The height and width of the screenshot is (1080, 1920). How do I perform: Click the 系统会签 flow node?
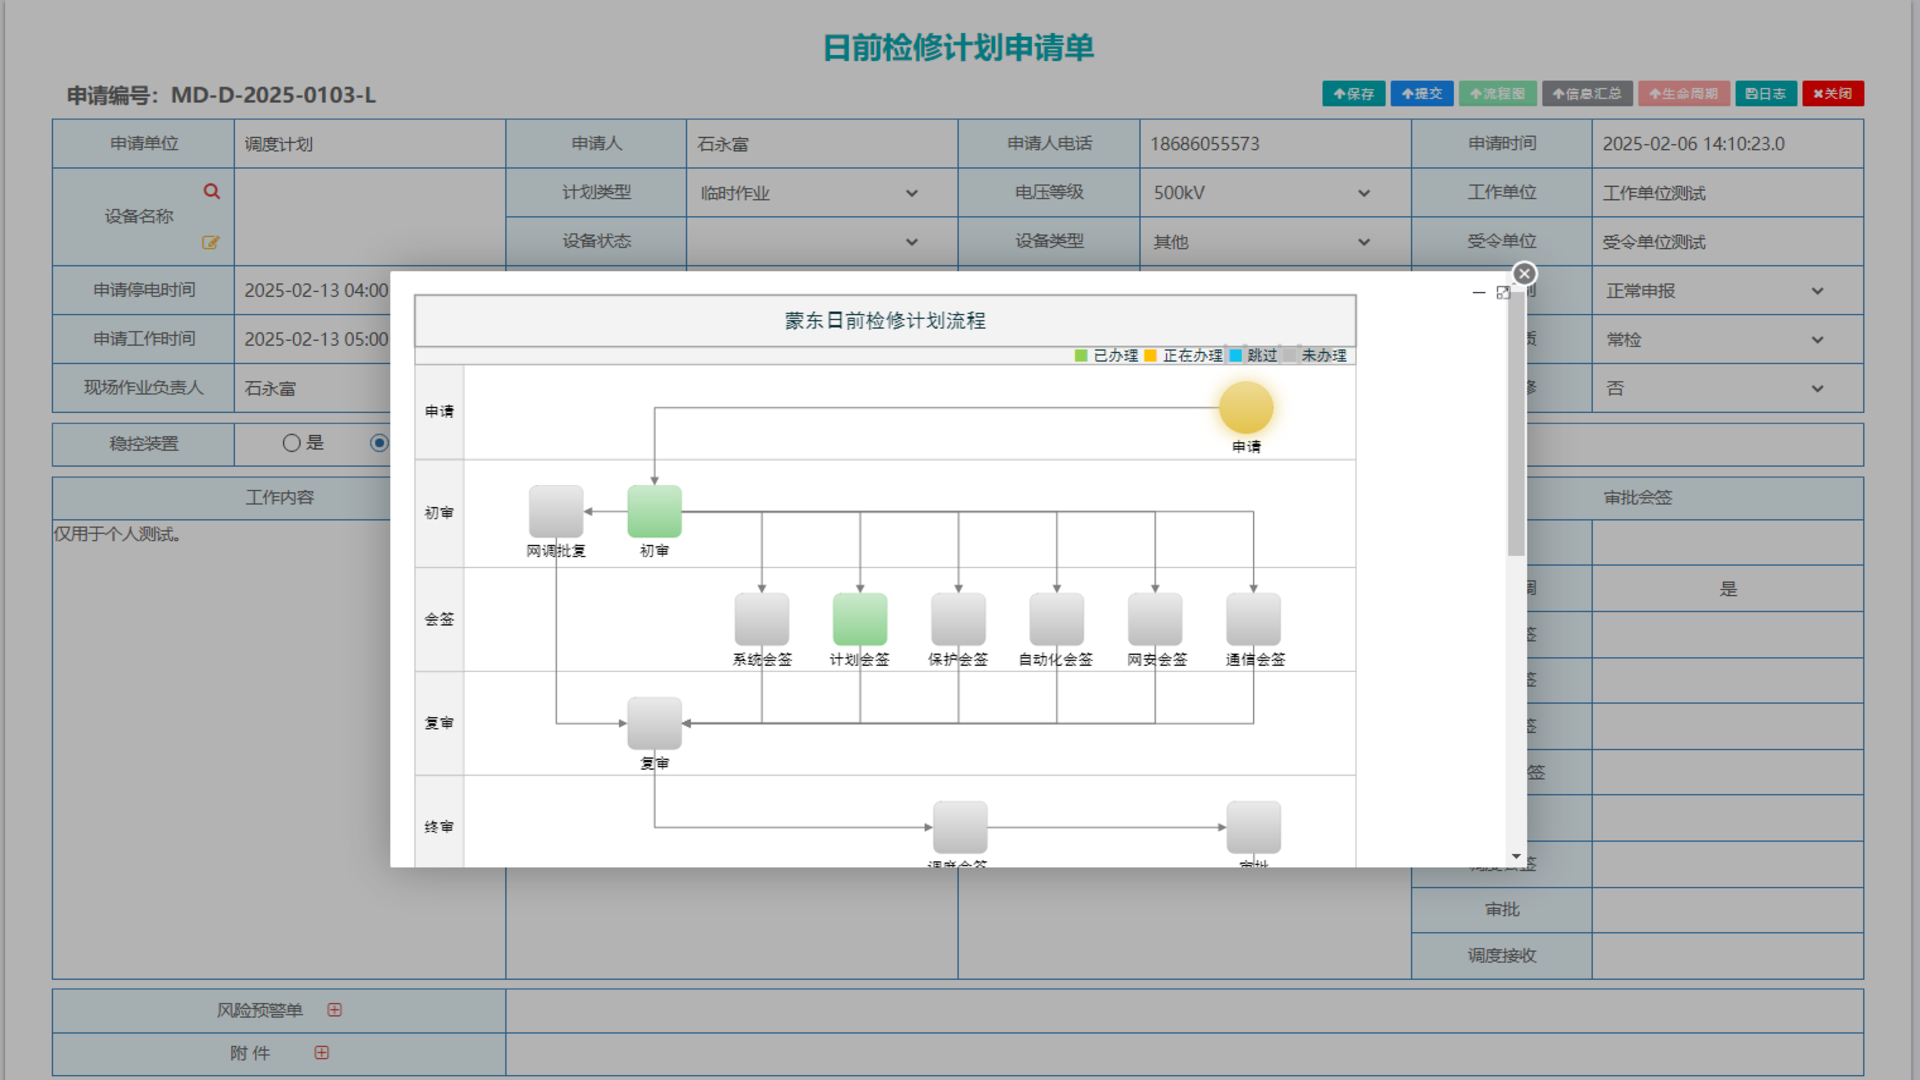coord(761,618)
